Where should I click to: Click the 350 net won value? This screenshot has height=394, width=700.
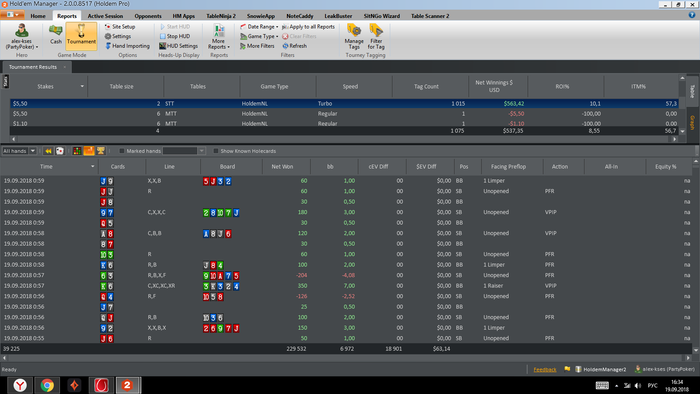pos(303,286)
